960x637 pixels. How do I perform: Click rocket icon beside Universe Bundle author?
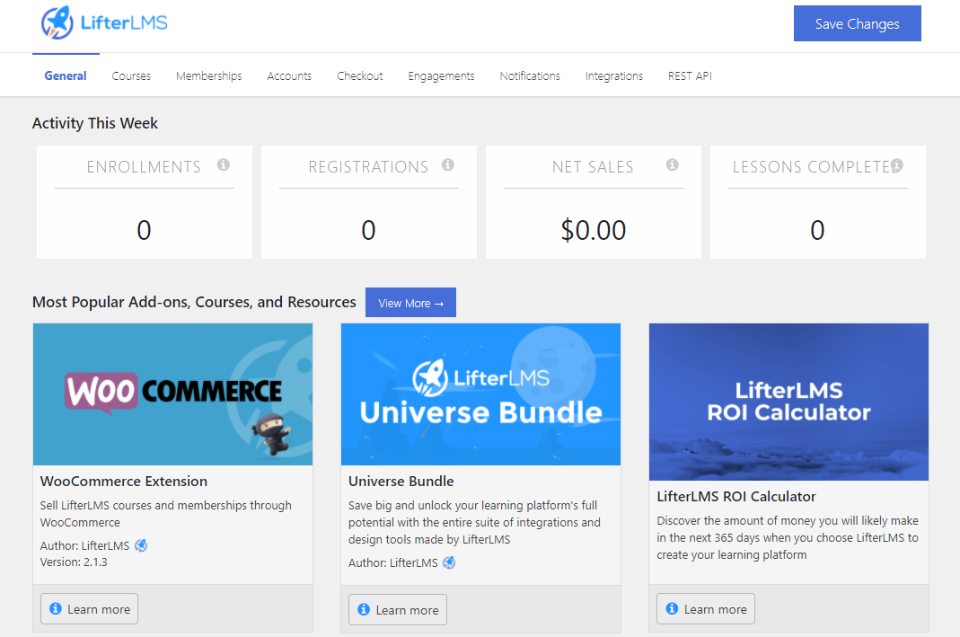point(449,562)
